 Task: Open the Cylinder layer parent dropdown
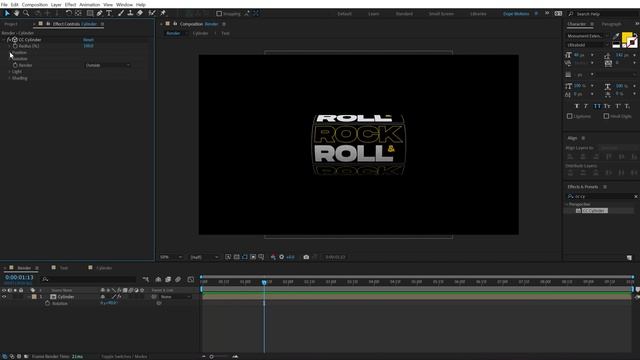(176, 297)
